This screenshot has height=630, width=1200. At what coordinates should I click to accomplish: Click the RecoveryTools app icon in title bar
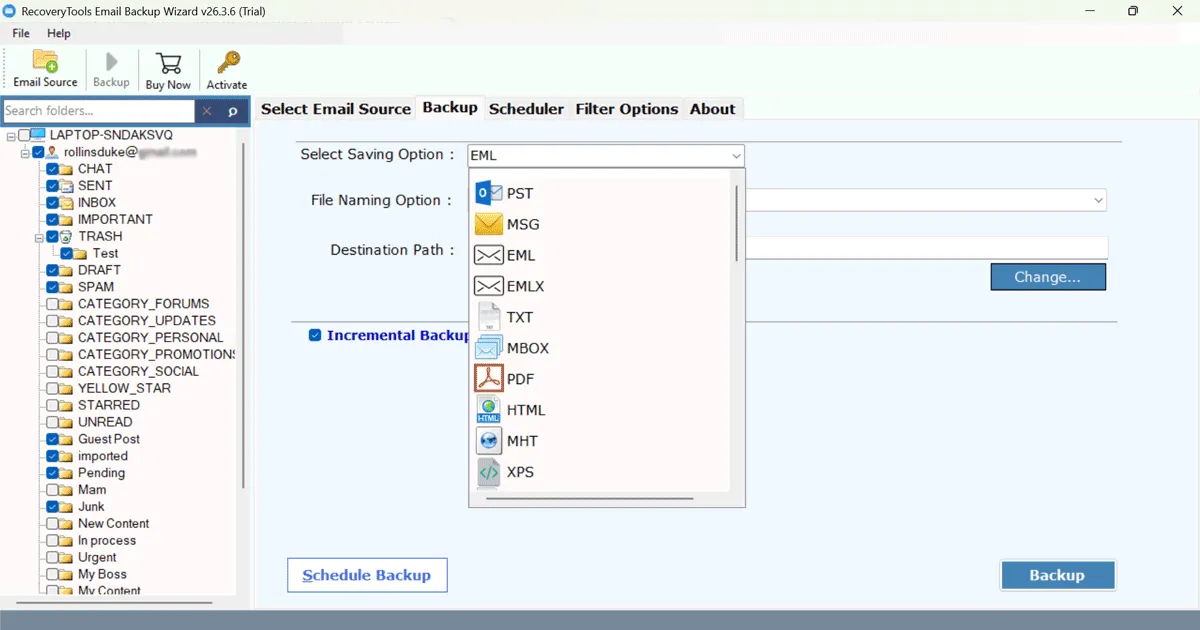pos(9,11)
